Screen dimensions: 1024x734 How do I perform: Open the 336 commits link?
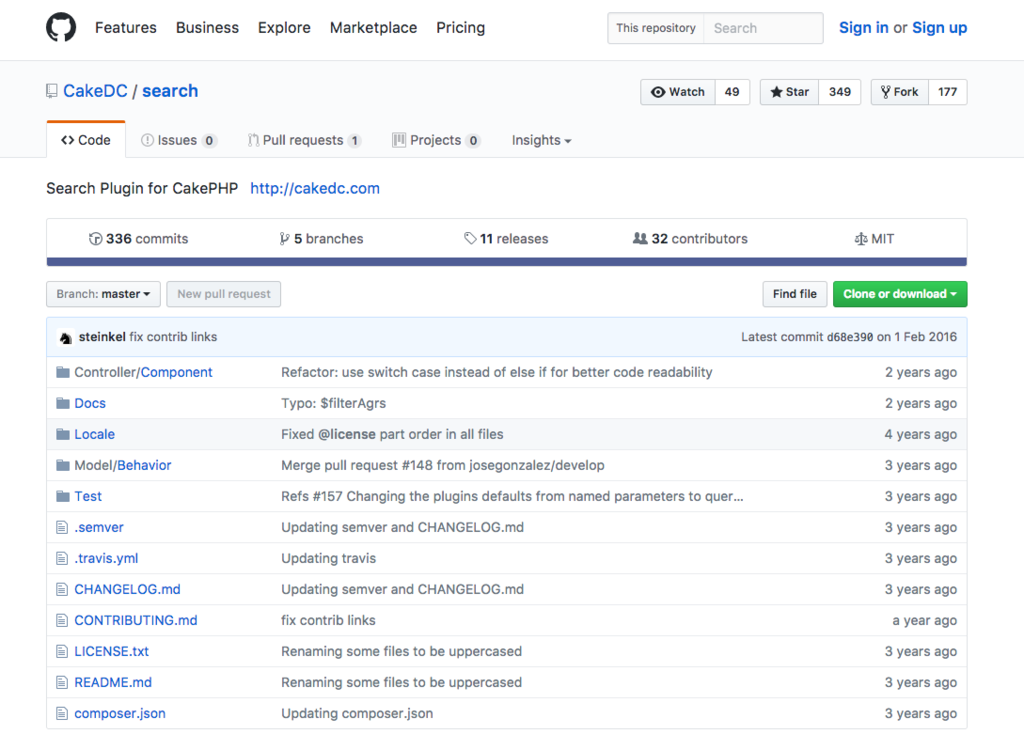point(138,239)
